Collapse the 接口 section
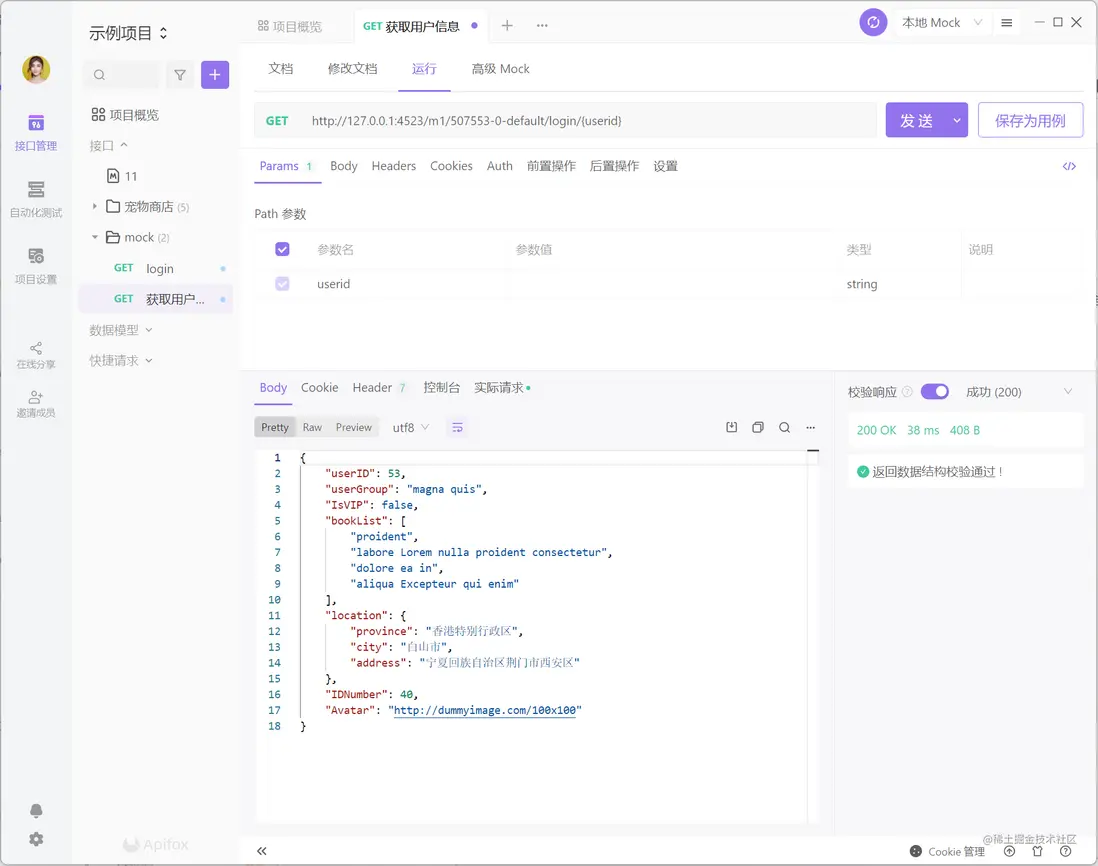Screen dimensions: 1098x866 click(x=109, y=146)
